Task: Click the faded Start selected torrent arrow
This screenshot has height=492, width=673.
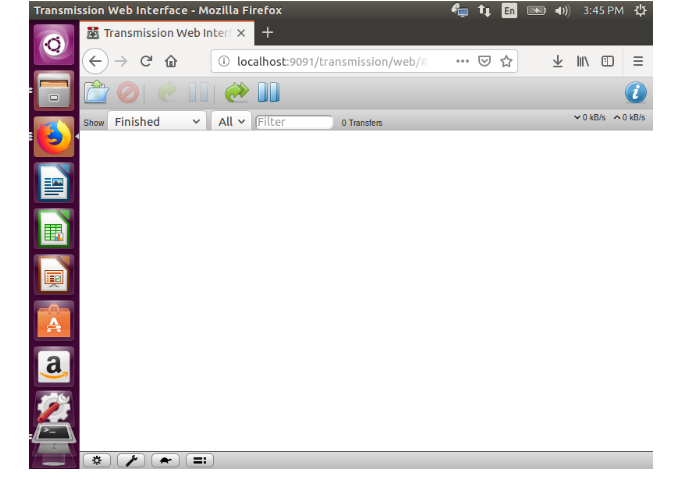Action: (x=167, y=92)
